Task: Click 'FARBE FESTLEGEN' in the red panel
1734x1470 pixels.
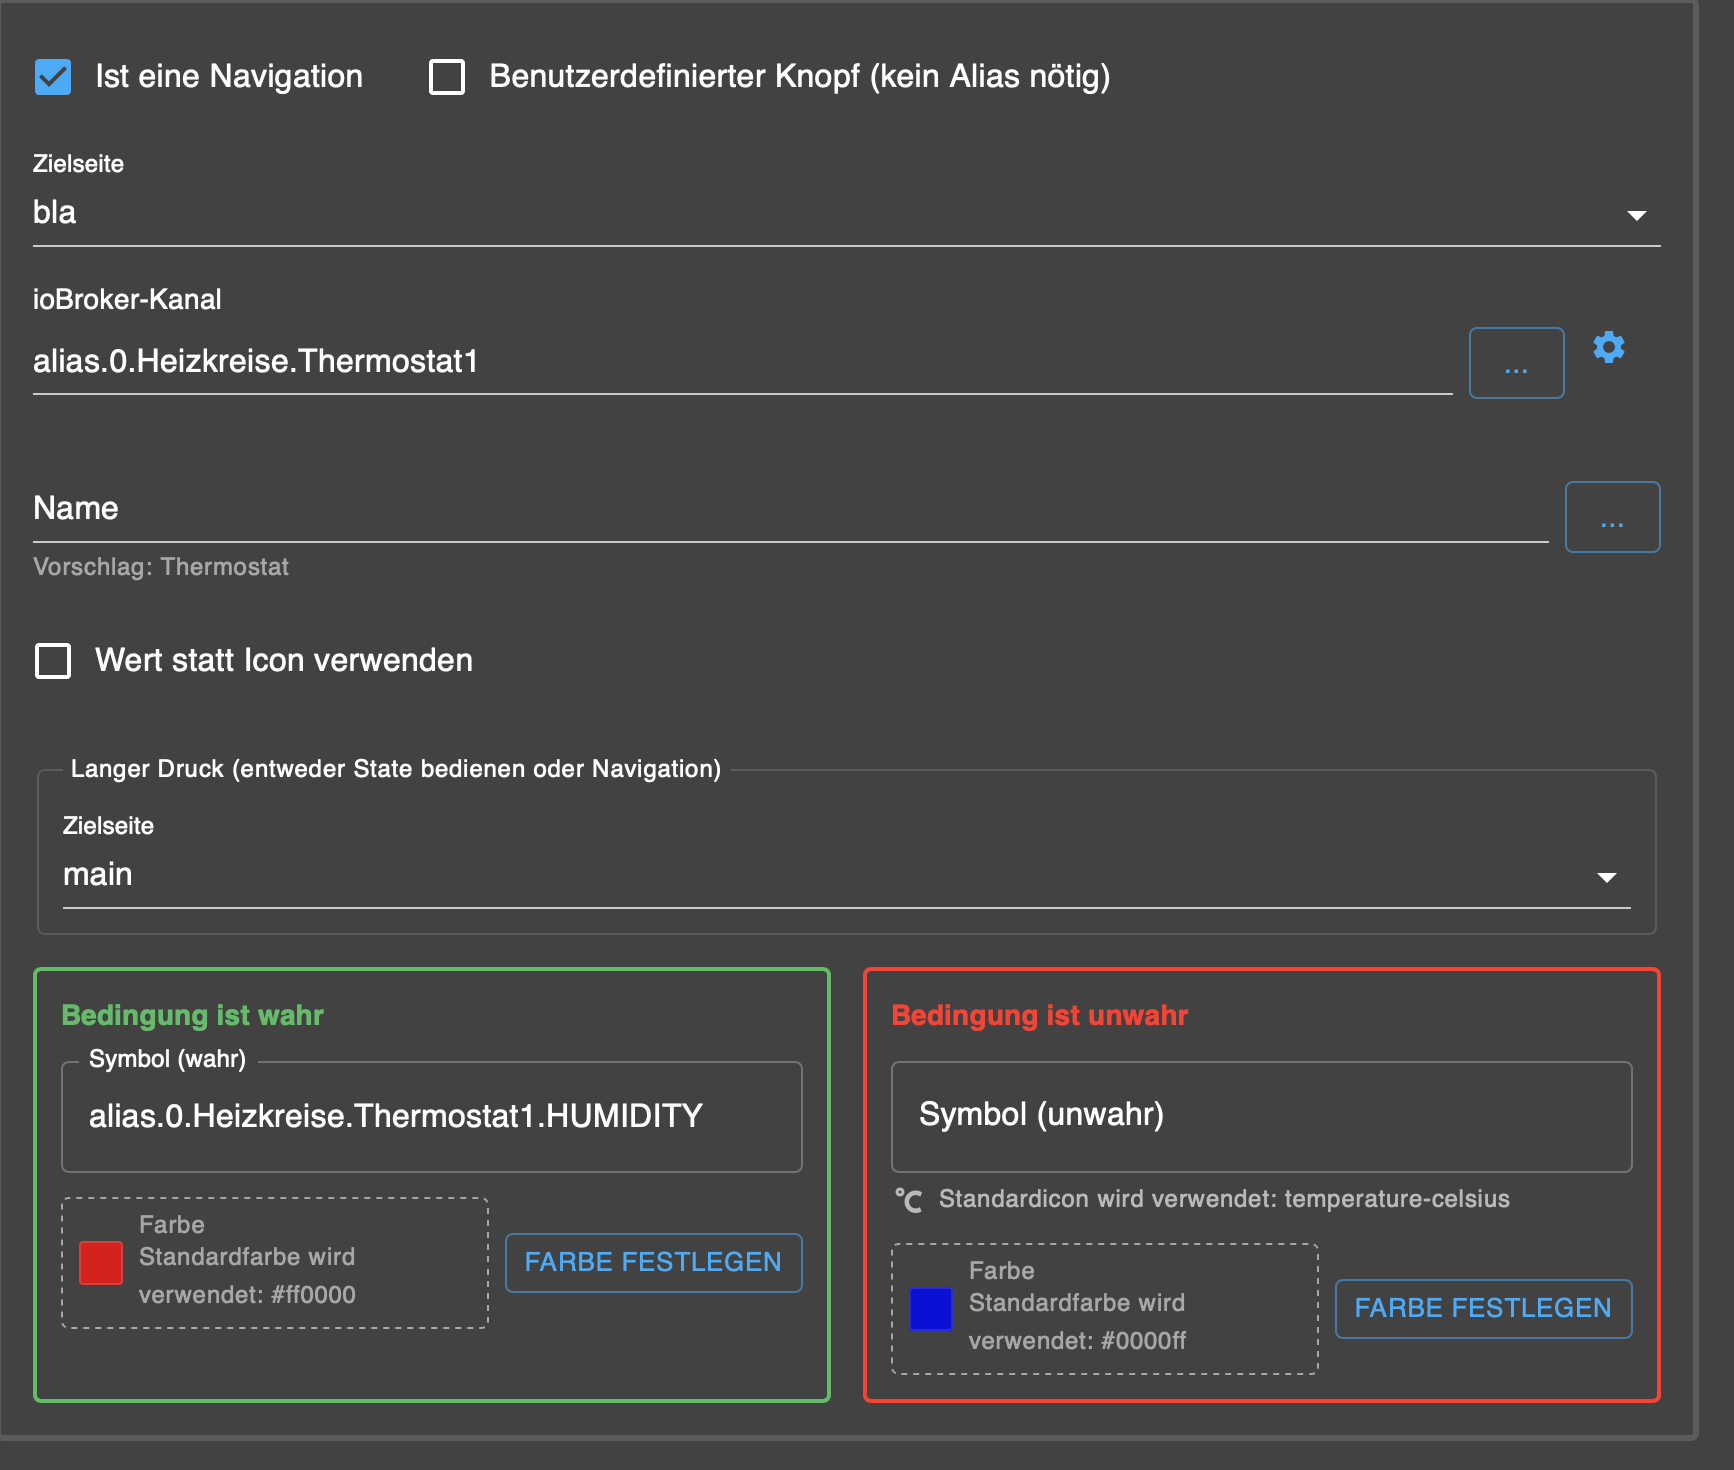Action: (1482, 1308)
